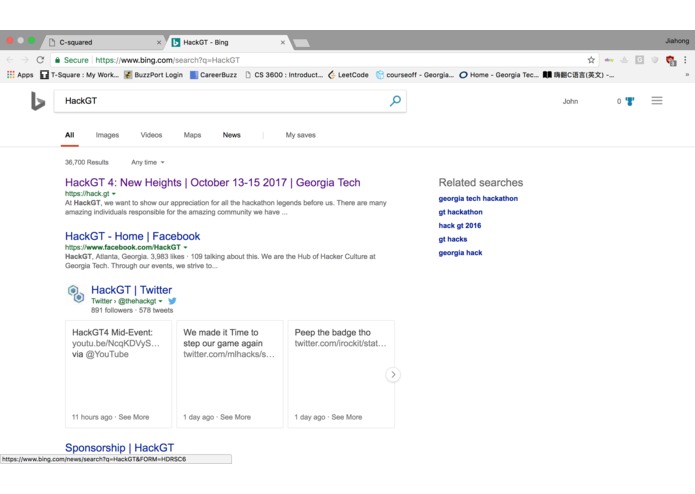Click HackGT Twitter profile avatar
695x494 pixels.
[x=76, y=294]
